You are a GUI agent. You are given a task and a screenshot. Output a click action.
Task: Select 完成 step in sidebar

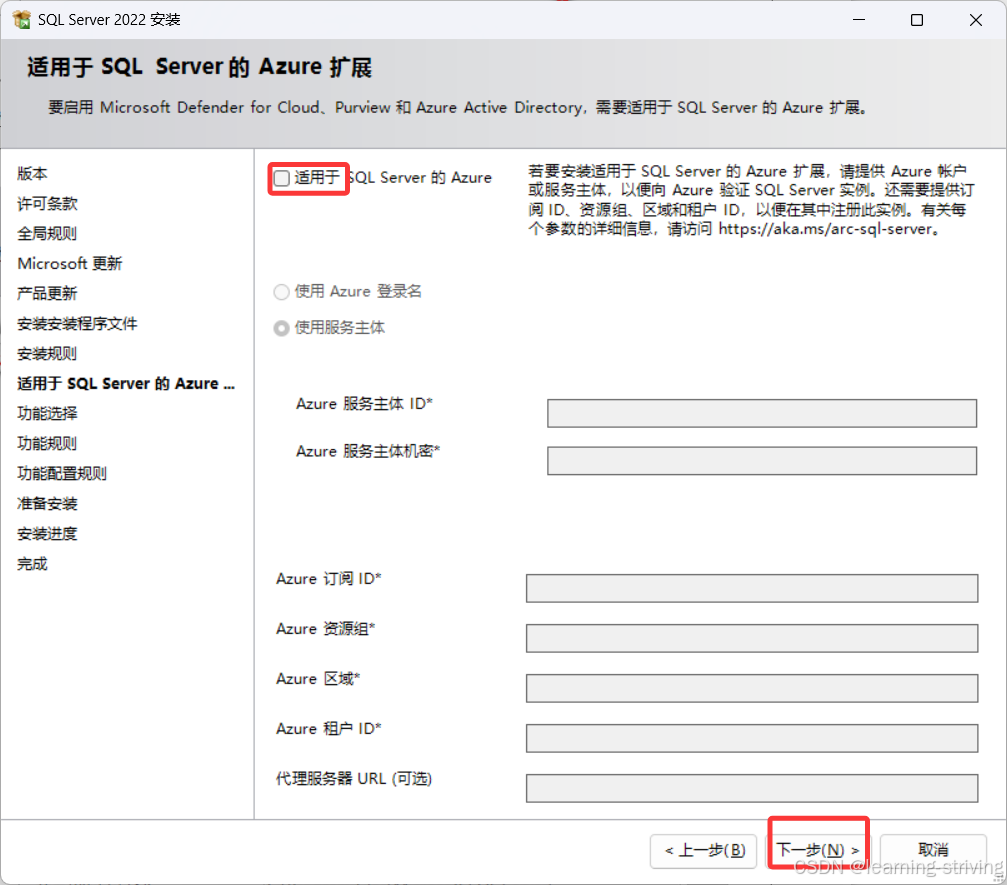point(32,564)
